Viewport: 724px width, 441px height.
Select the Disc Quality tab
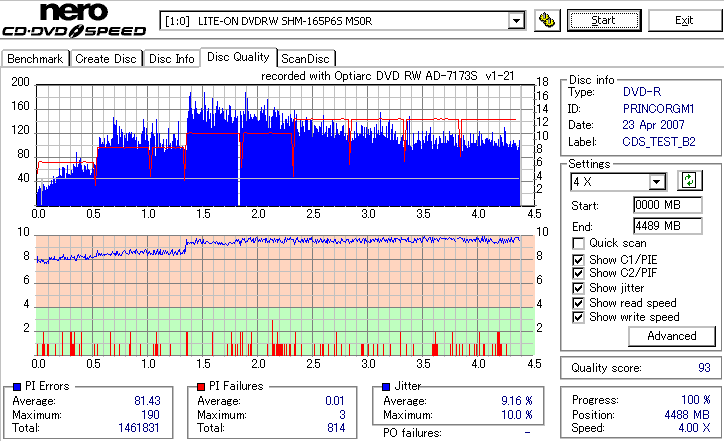[x=238, y=57]
